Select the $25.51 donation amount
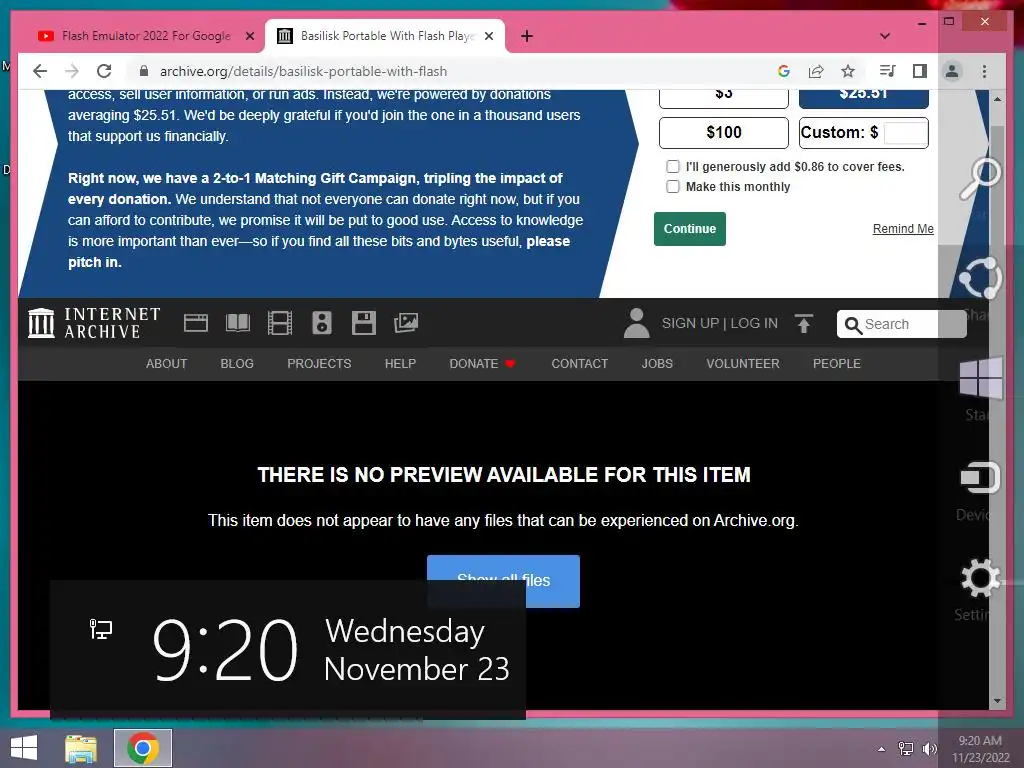 tap(863, 98)
